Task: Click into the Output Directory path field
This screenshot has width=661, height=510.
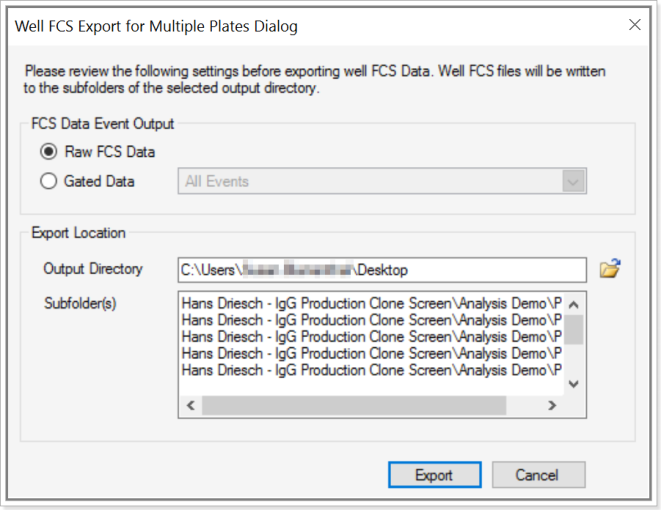Action: [381, 270]
